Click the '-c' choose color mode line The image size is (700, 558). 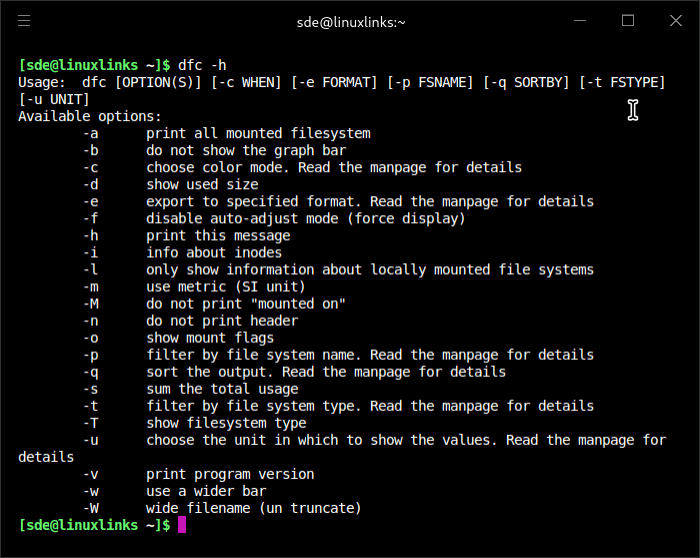(x=302, y=167)
